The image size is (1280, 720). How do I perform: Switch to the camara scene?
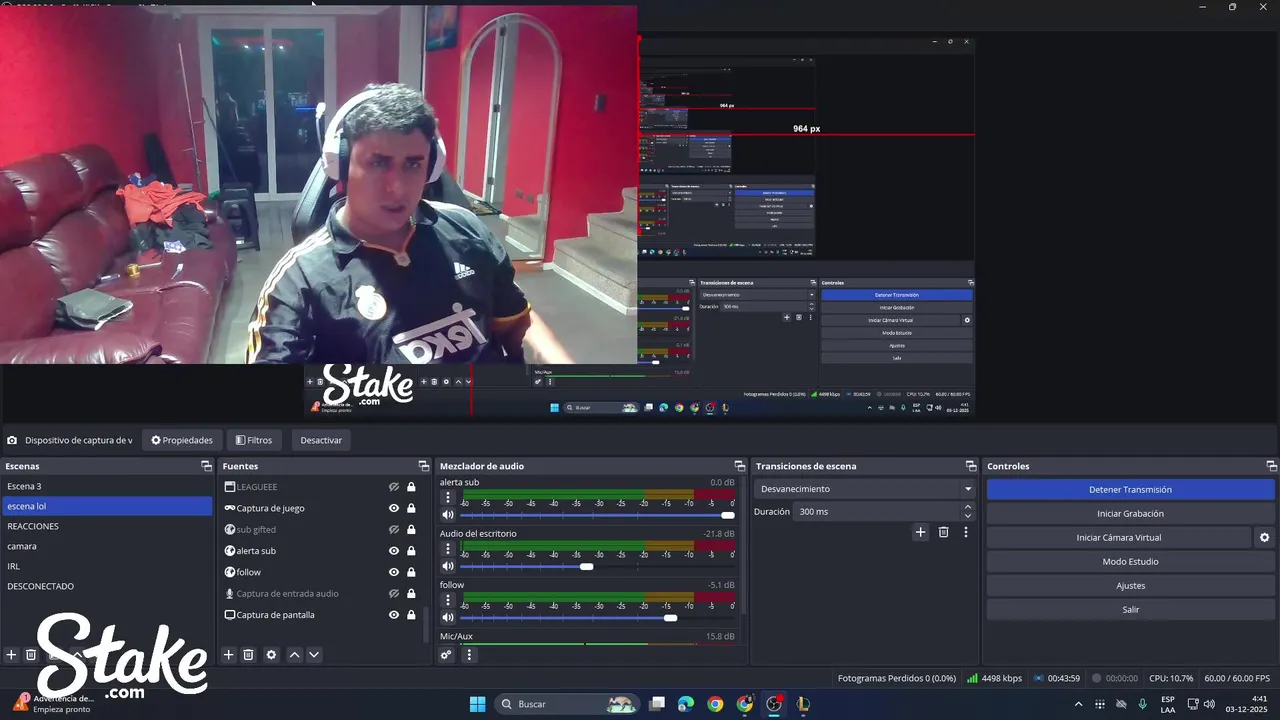106,546
